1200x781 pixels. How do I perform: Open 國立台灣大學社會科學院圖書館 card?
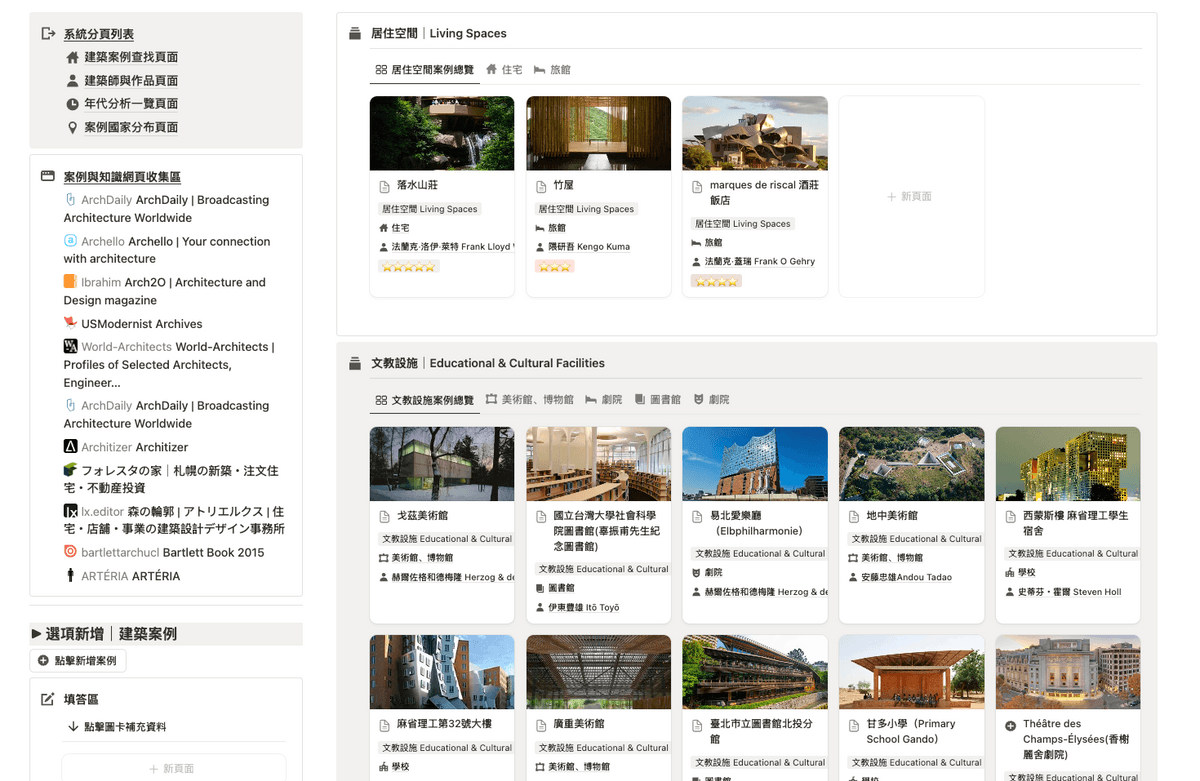coord(598,525)
